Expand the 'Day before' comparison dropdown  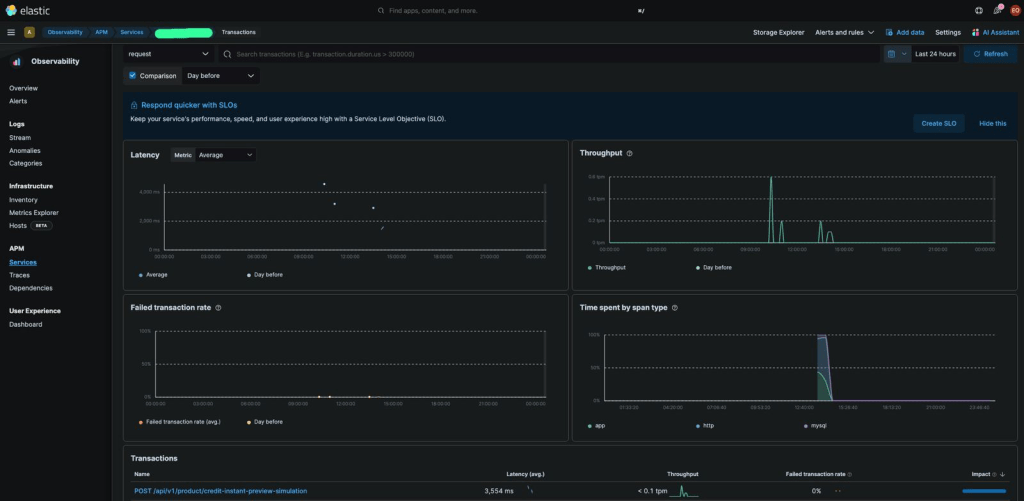[x=220, y=75]
